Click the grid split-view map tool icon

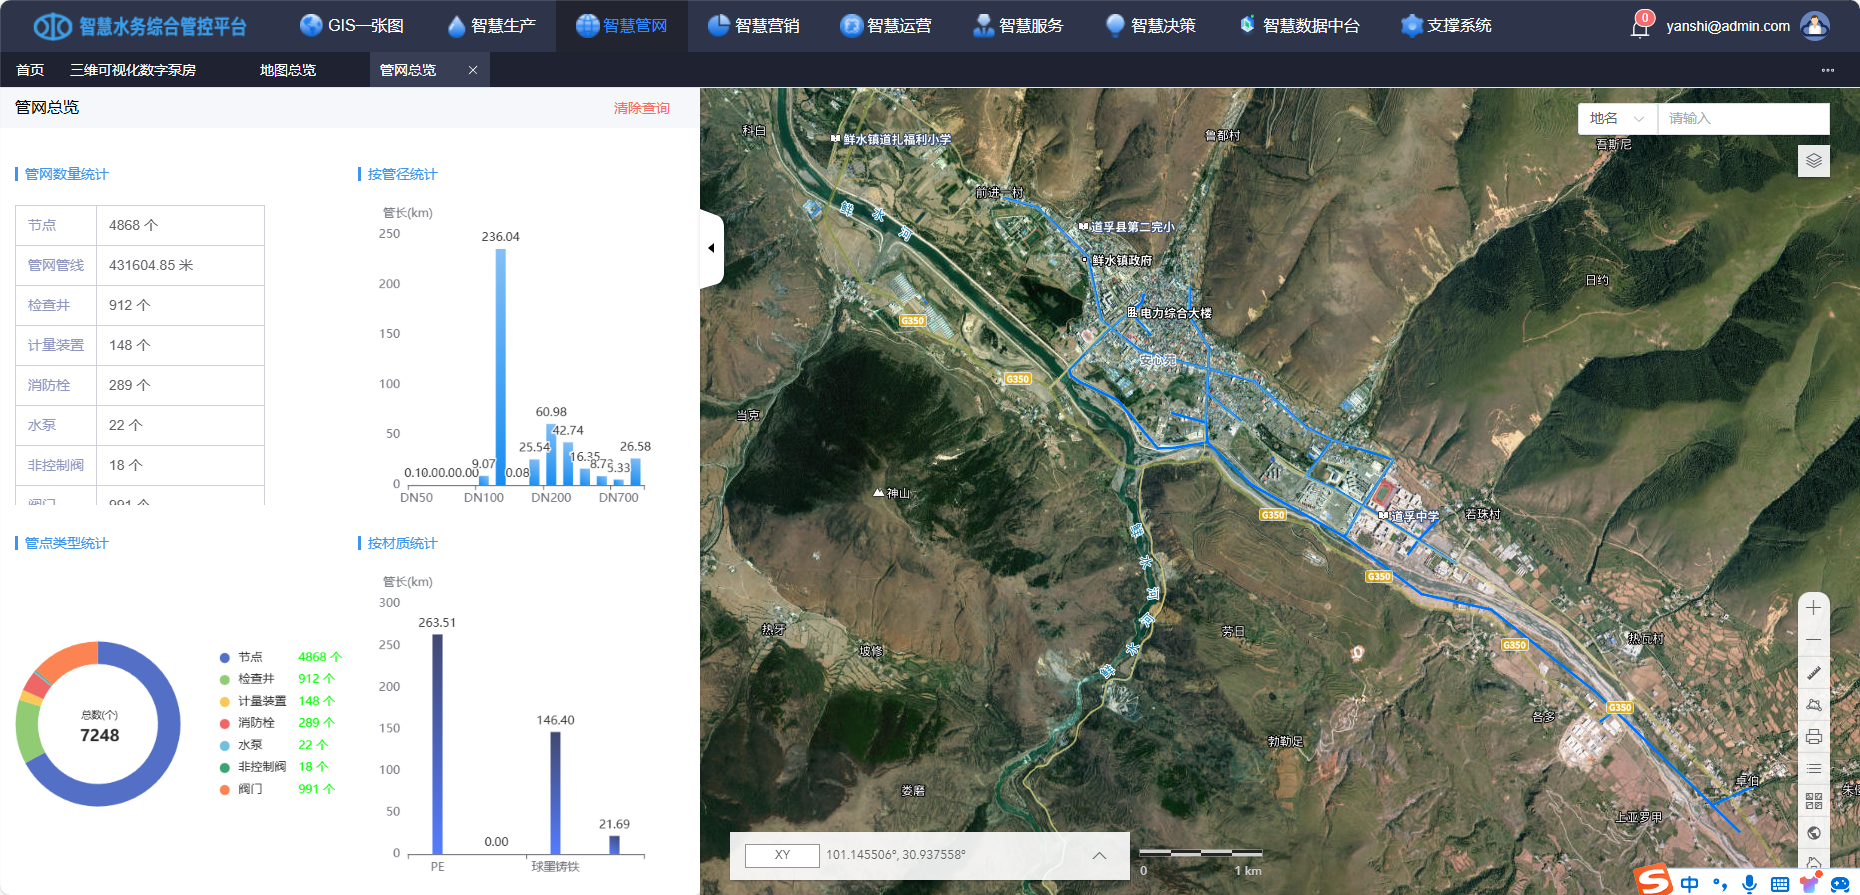pyautogui.click(x=1813, y=801)
